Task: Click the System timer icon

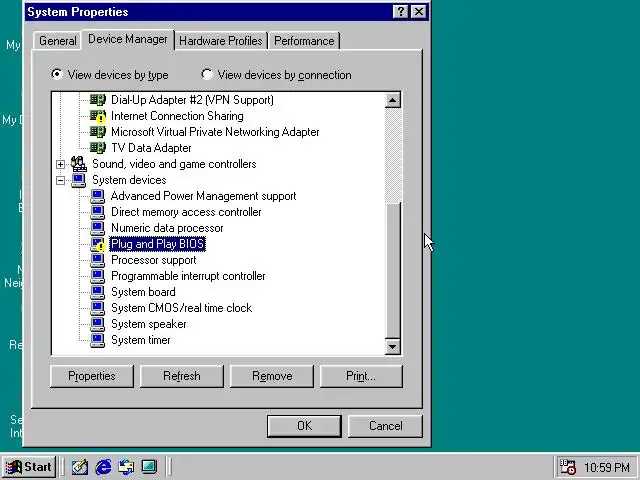Action: [x=98, y=340]
